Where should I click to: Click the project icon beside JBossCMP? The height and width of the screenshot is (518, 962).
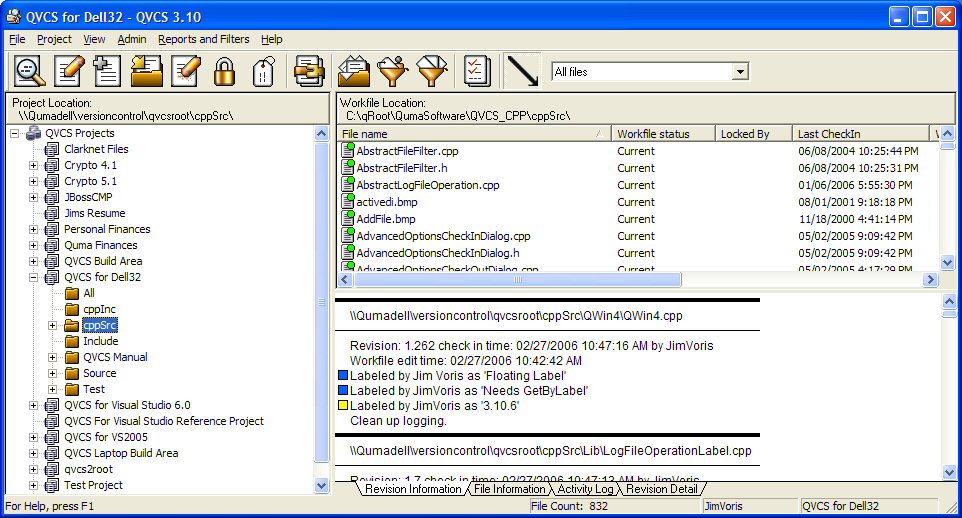pyautogui.click(x=52, y=197)
